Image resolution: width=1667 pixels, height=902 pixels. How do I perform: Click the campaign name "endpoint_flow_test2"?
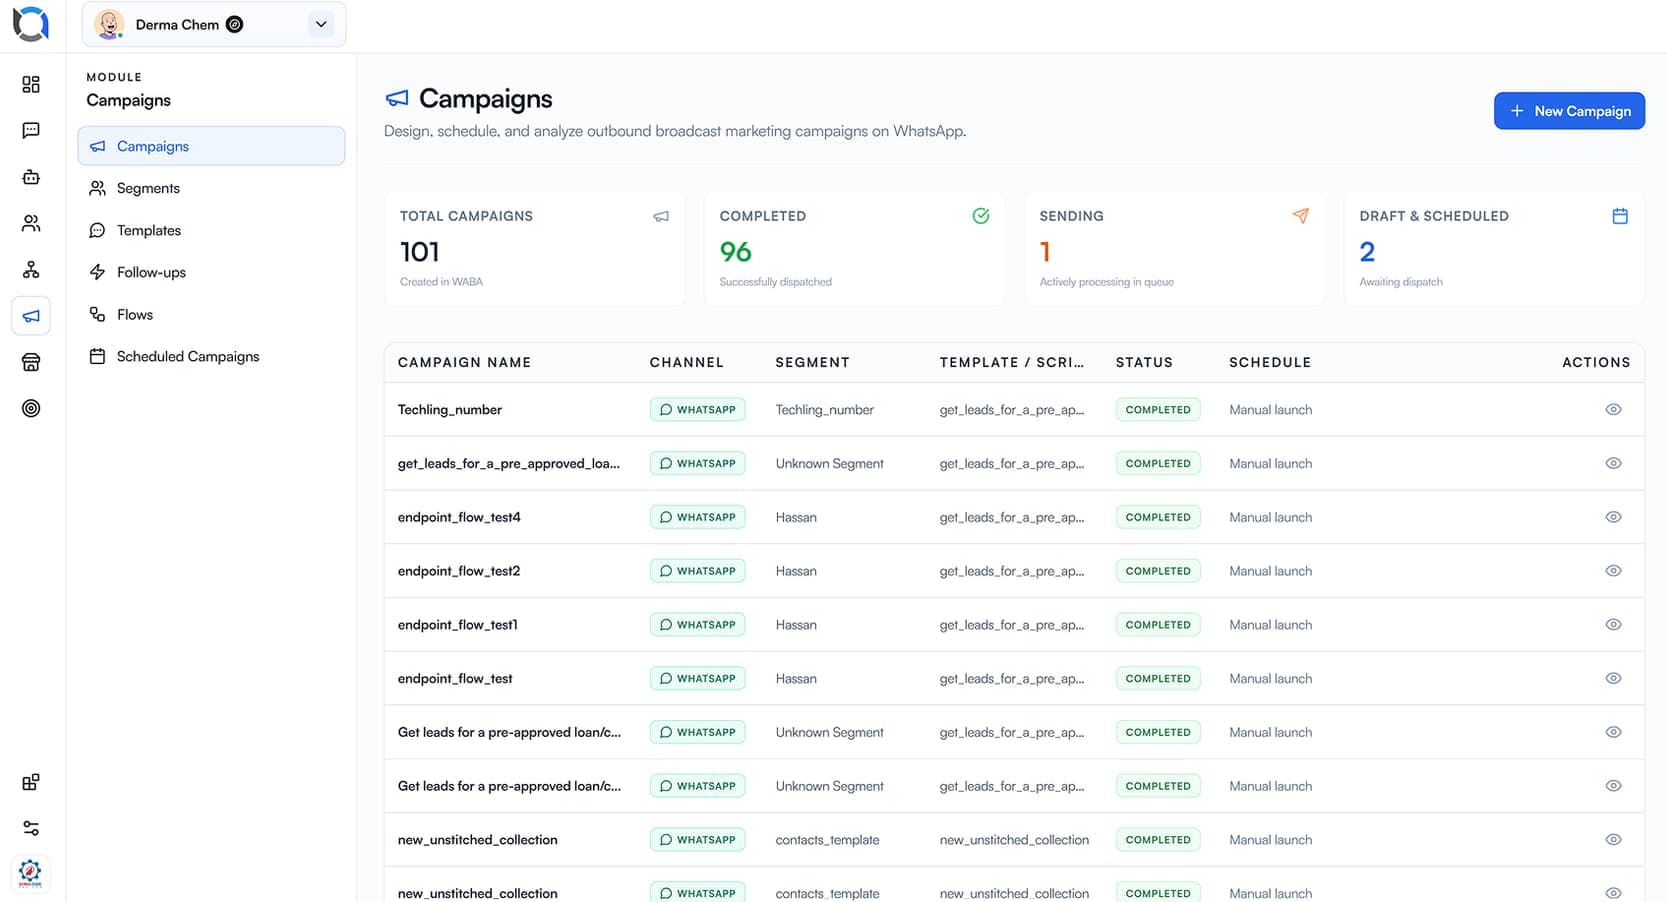[459, 571]
